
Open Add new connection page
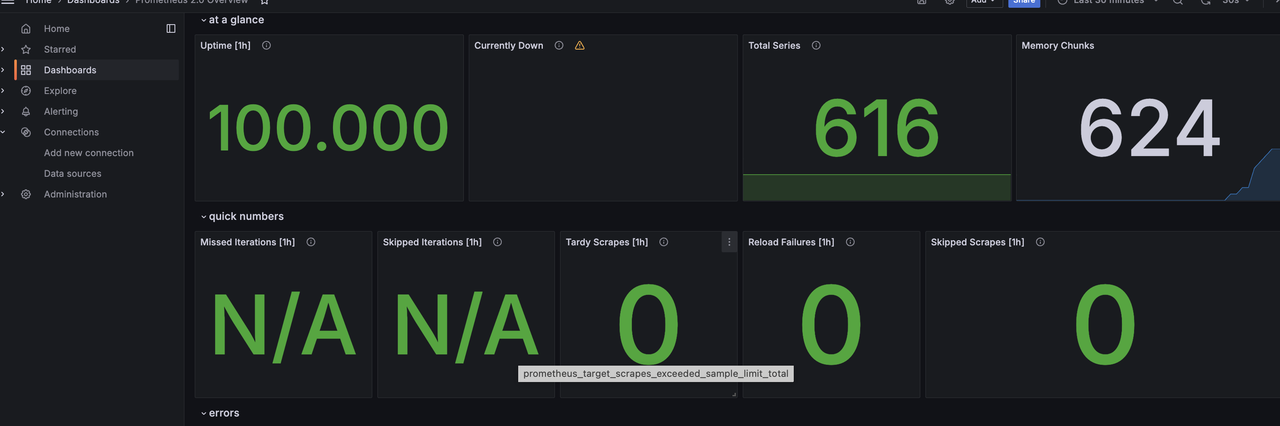[89, 153]
